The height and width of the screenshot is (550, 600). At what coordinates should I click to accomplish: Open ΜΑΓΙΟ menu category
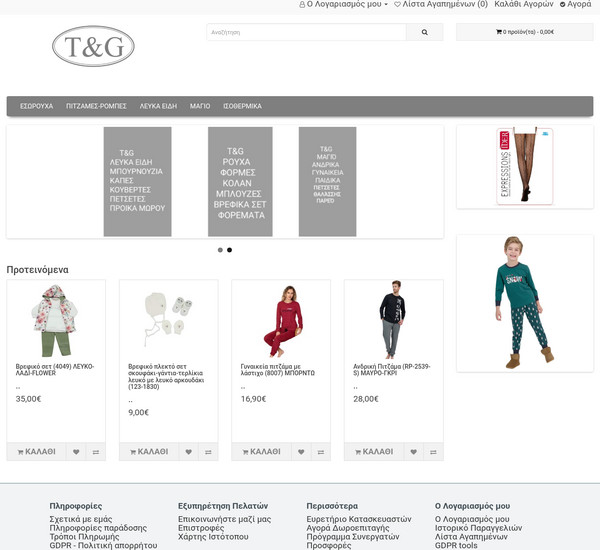tap(200, 106)
